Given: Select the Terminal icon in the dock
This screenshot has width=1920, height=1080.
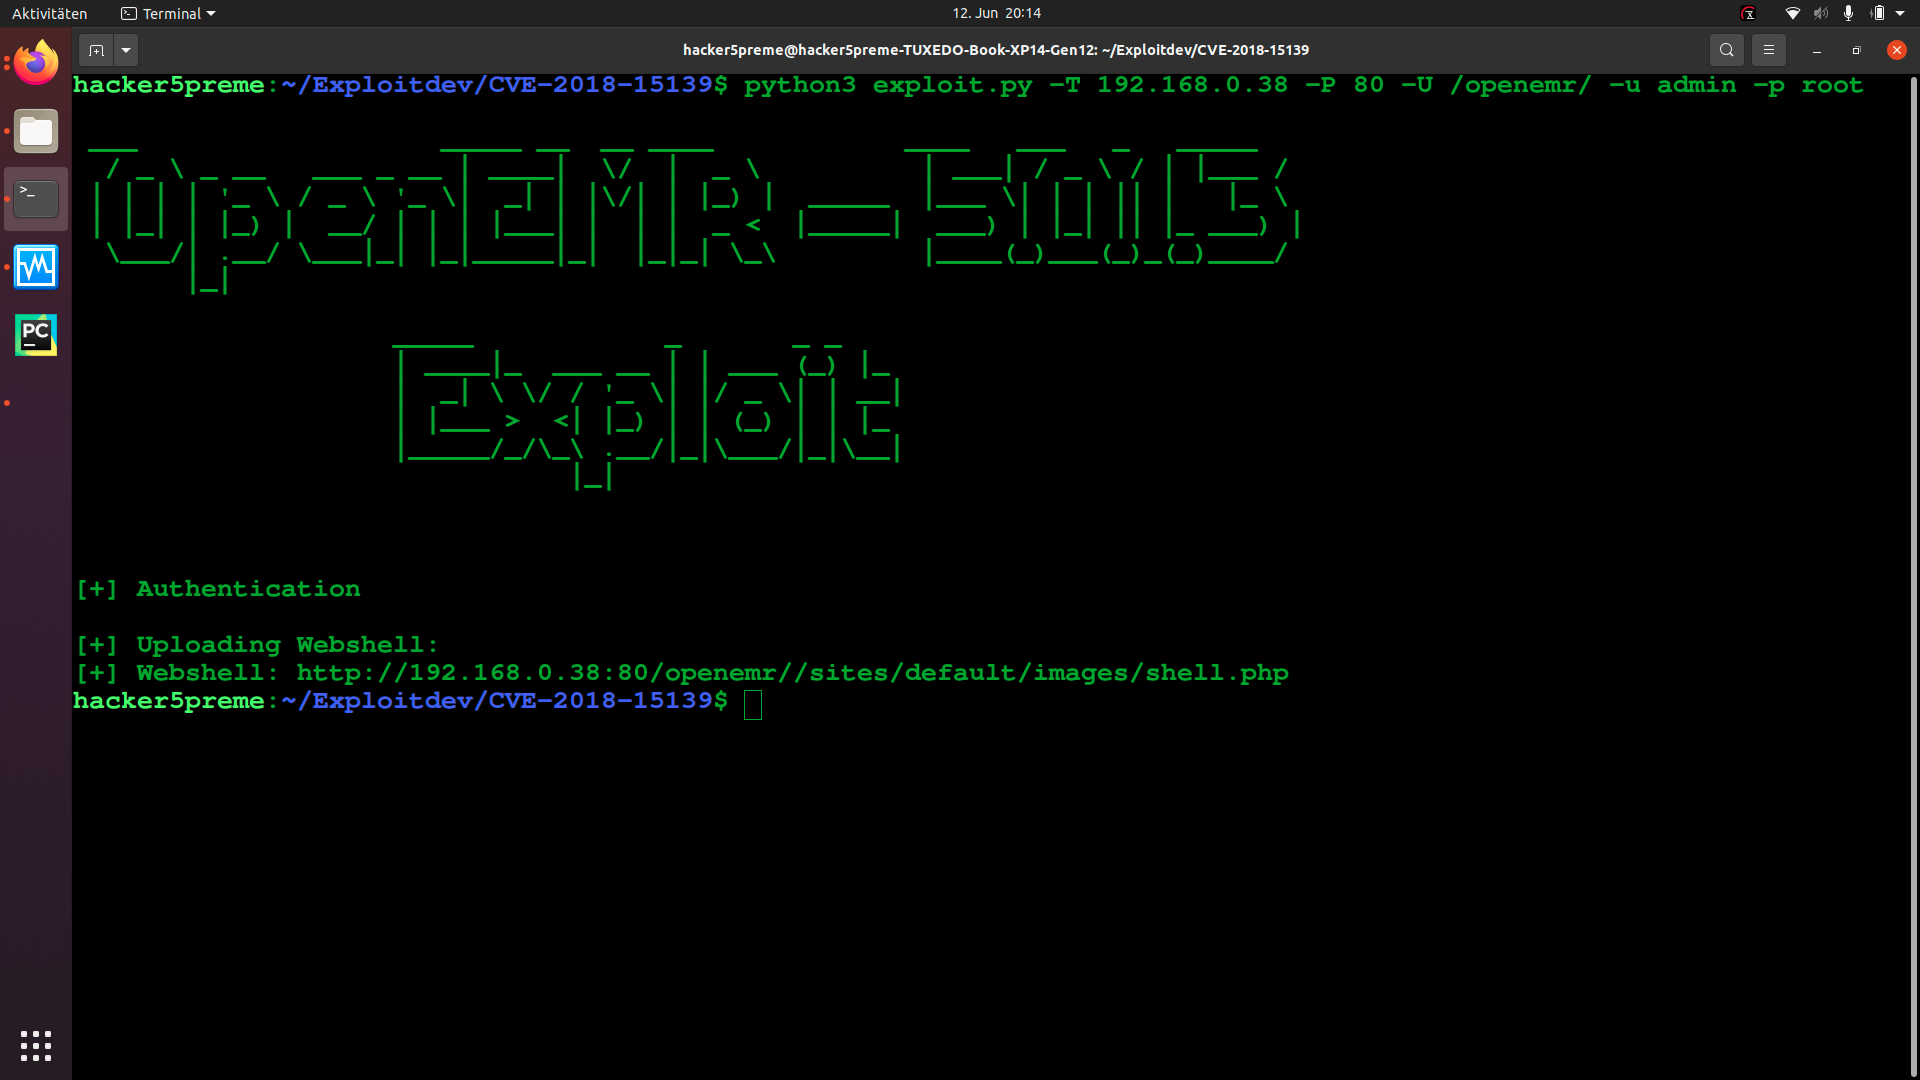Looking at the screenshot, I should point(36,199).
